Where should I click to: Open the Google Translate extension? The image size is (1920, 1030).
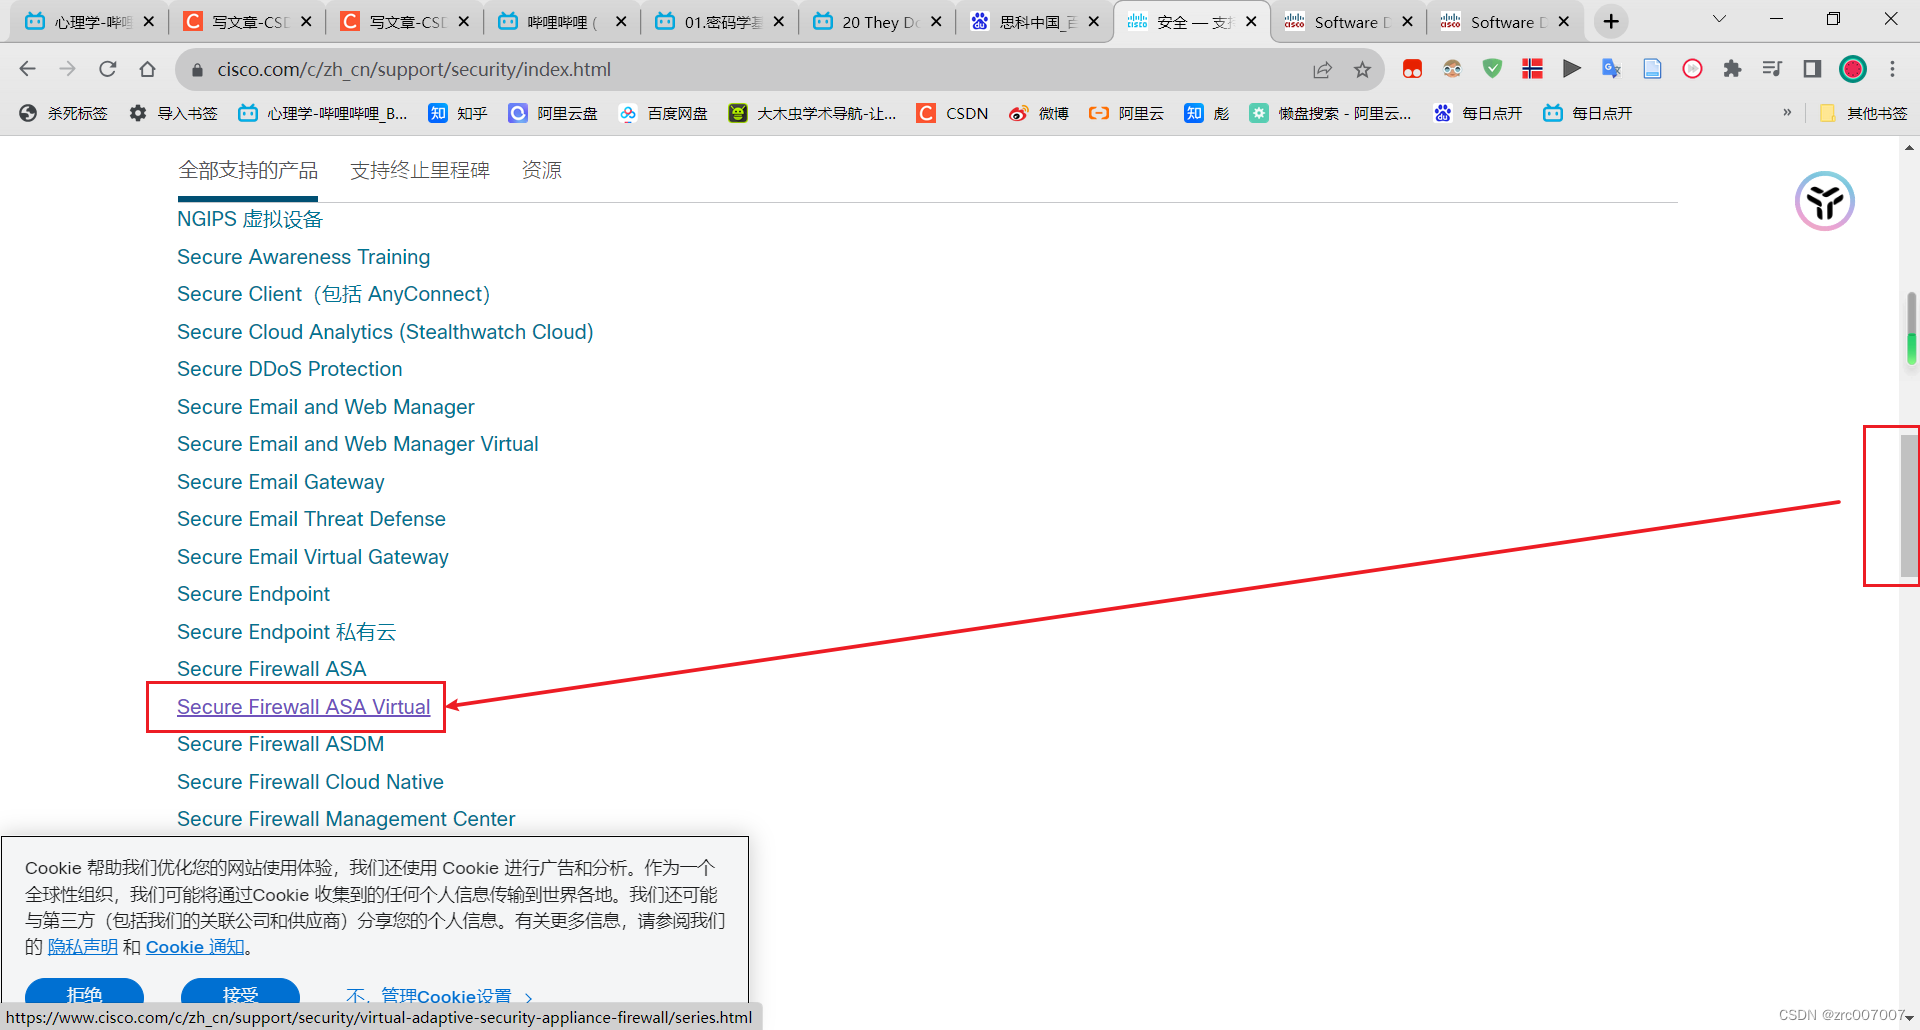pyautogui.click(x=1611, y=69)
